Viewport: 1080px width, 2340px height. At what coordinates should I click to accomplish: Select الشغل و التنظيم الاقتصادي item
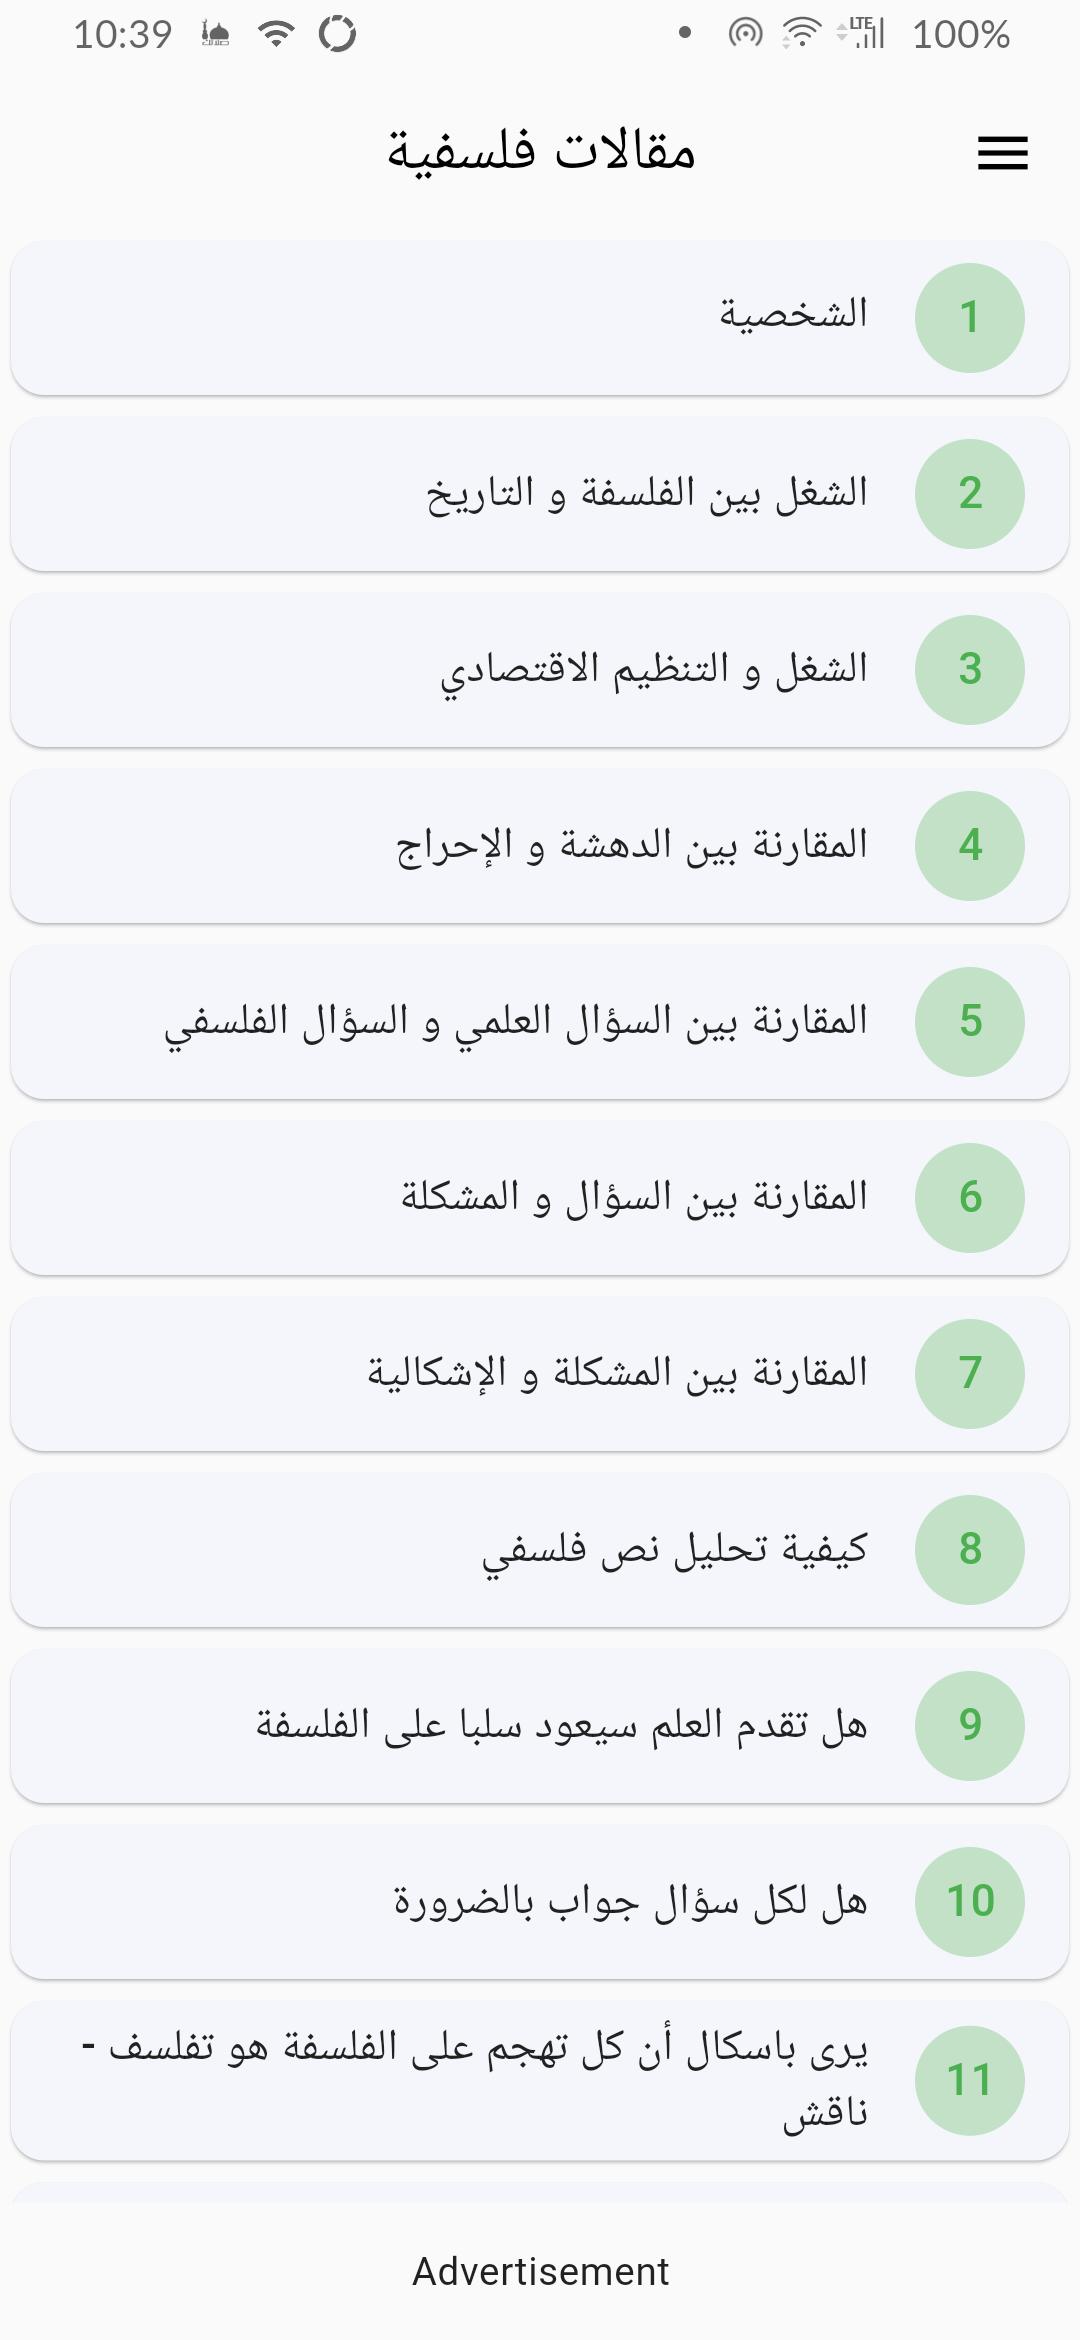point(540,670)
